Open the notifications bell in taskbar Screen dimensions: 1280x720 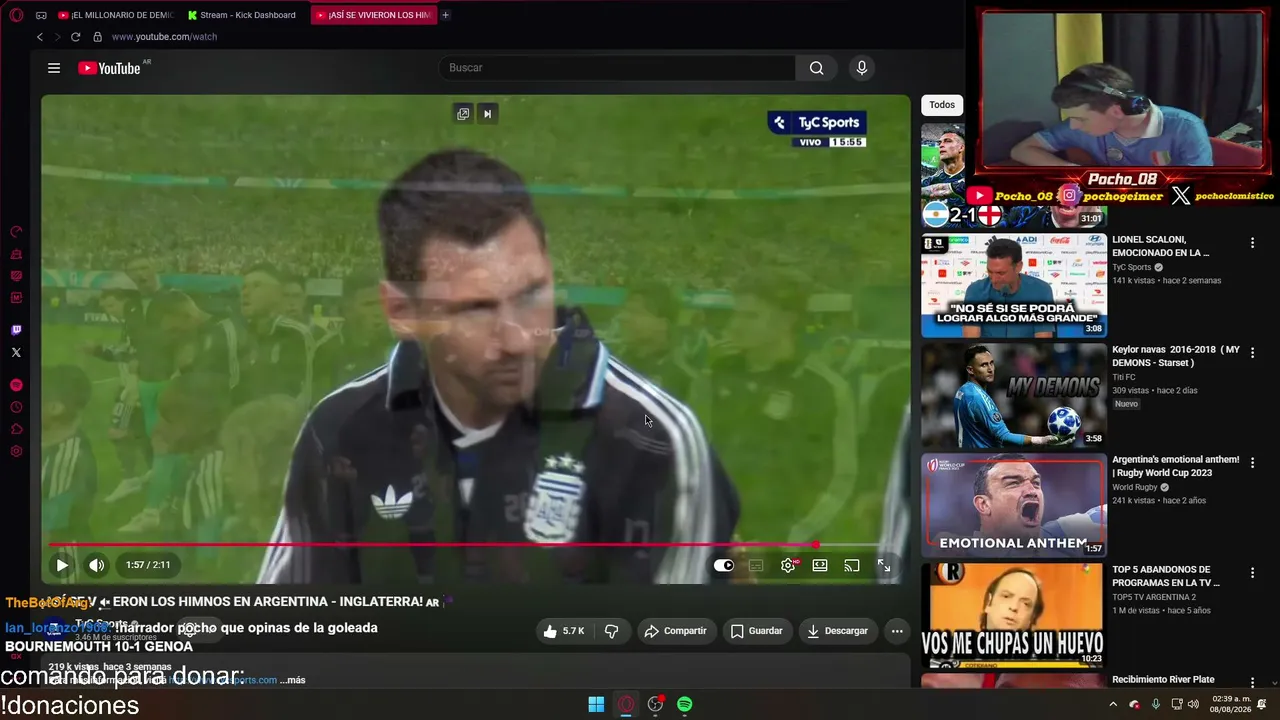[x=1261, y=704]
